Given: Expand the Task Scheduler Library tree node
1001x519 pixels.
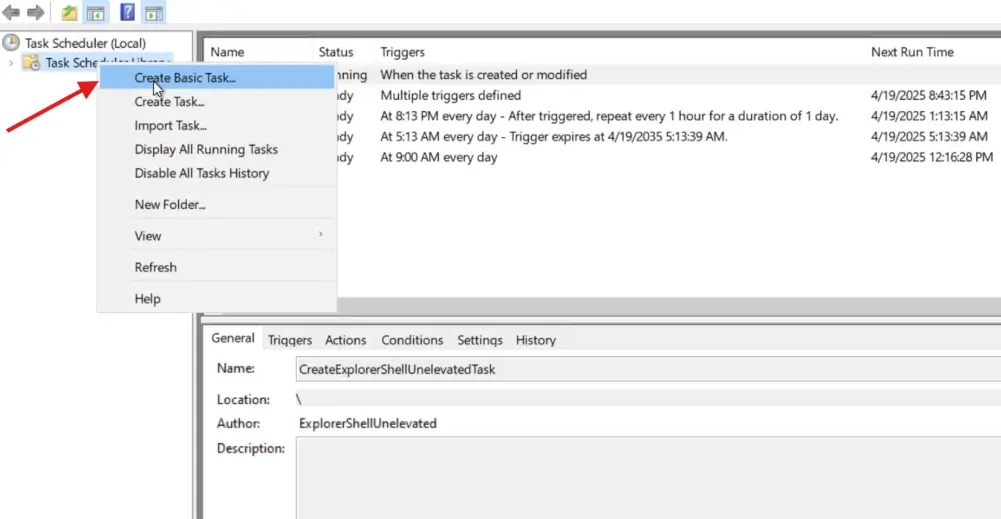Looking at the screenshot, I should 11,63.
